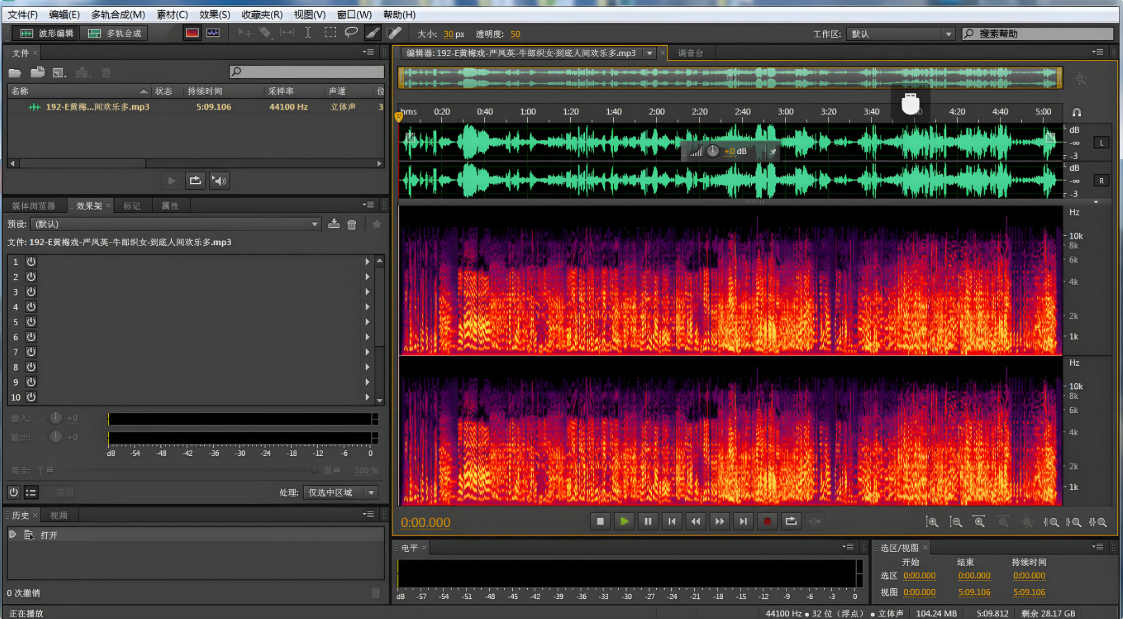Select the spectral frequency display icon
1123x619 pixels.
(x=192, y=33)
